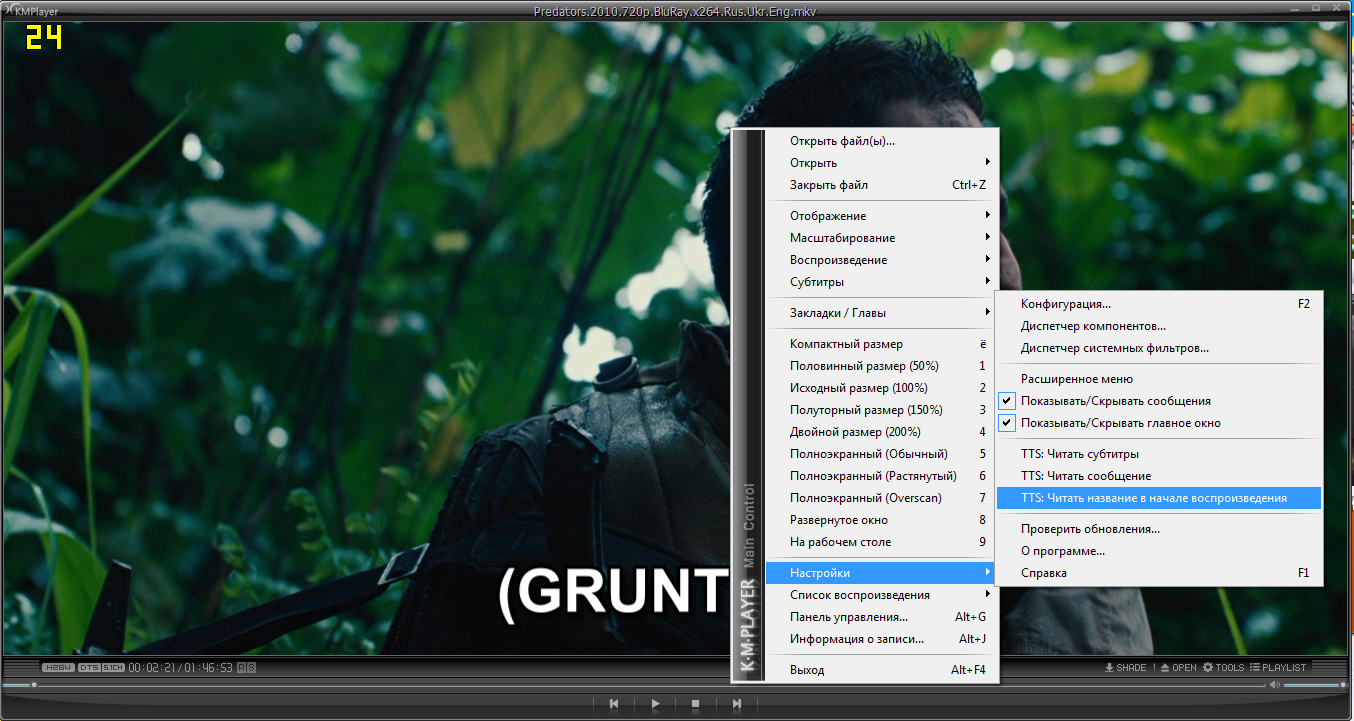1354x721 pixels.
Task: Adjust the volume slider
Action: click(x=1315, y=685)
